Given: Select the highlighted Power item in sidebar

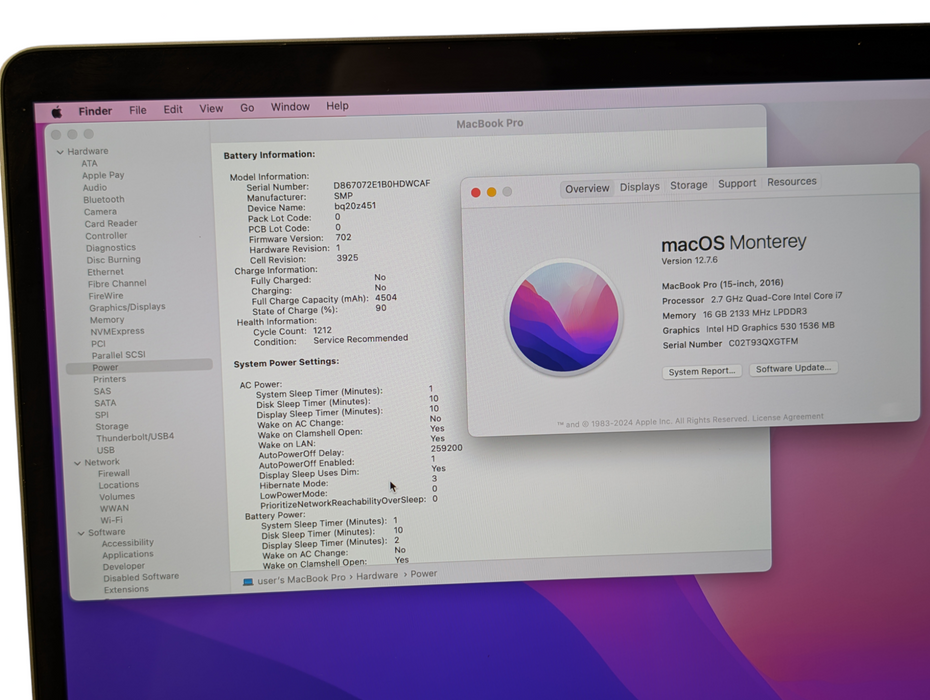Looking at the screenshot, I should 139,367.
